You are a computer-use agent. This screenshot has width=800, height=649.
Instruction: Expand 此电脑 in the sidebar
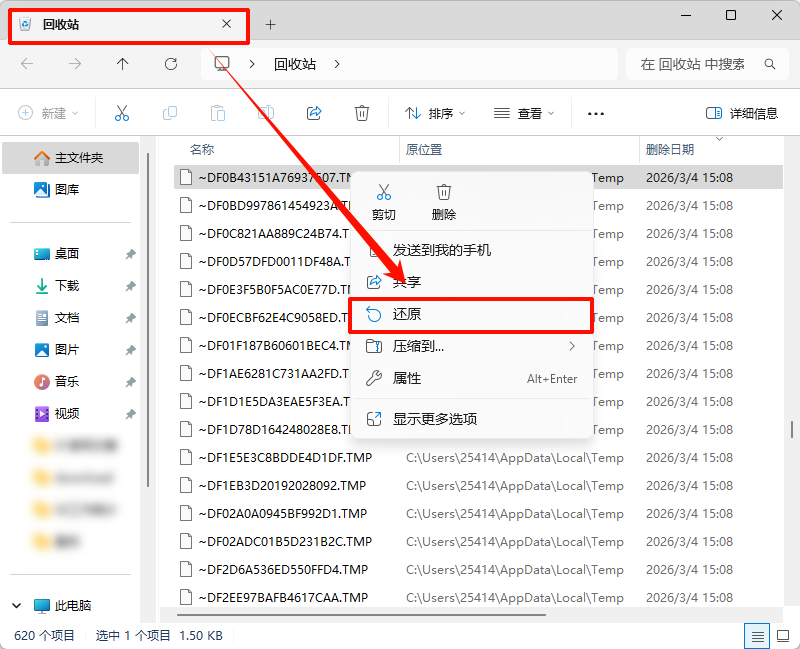pos(16,605)
